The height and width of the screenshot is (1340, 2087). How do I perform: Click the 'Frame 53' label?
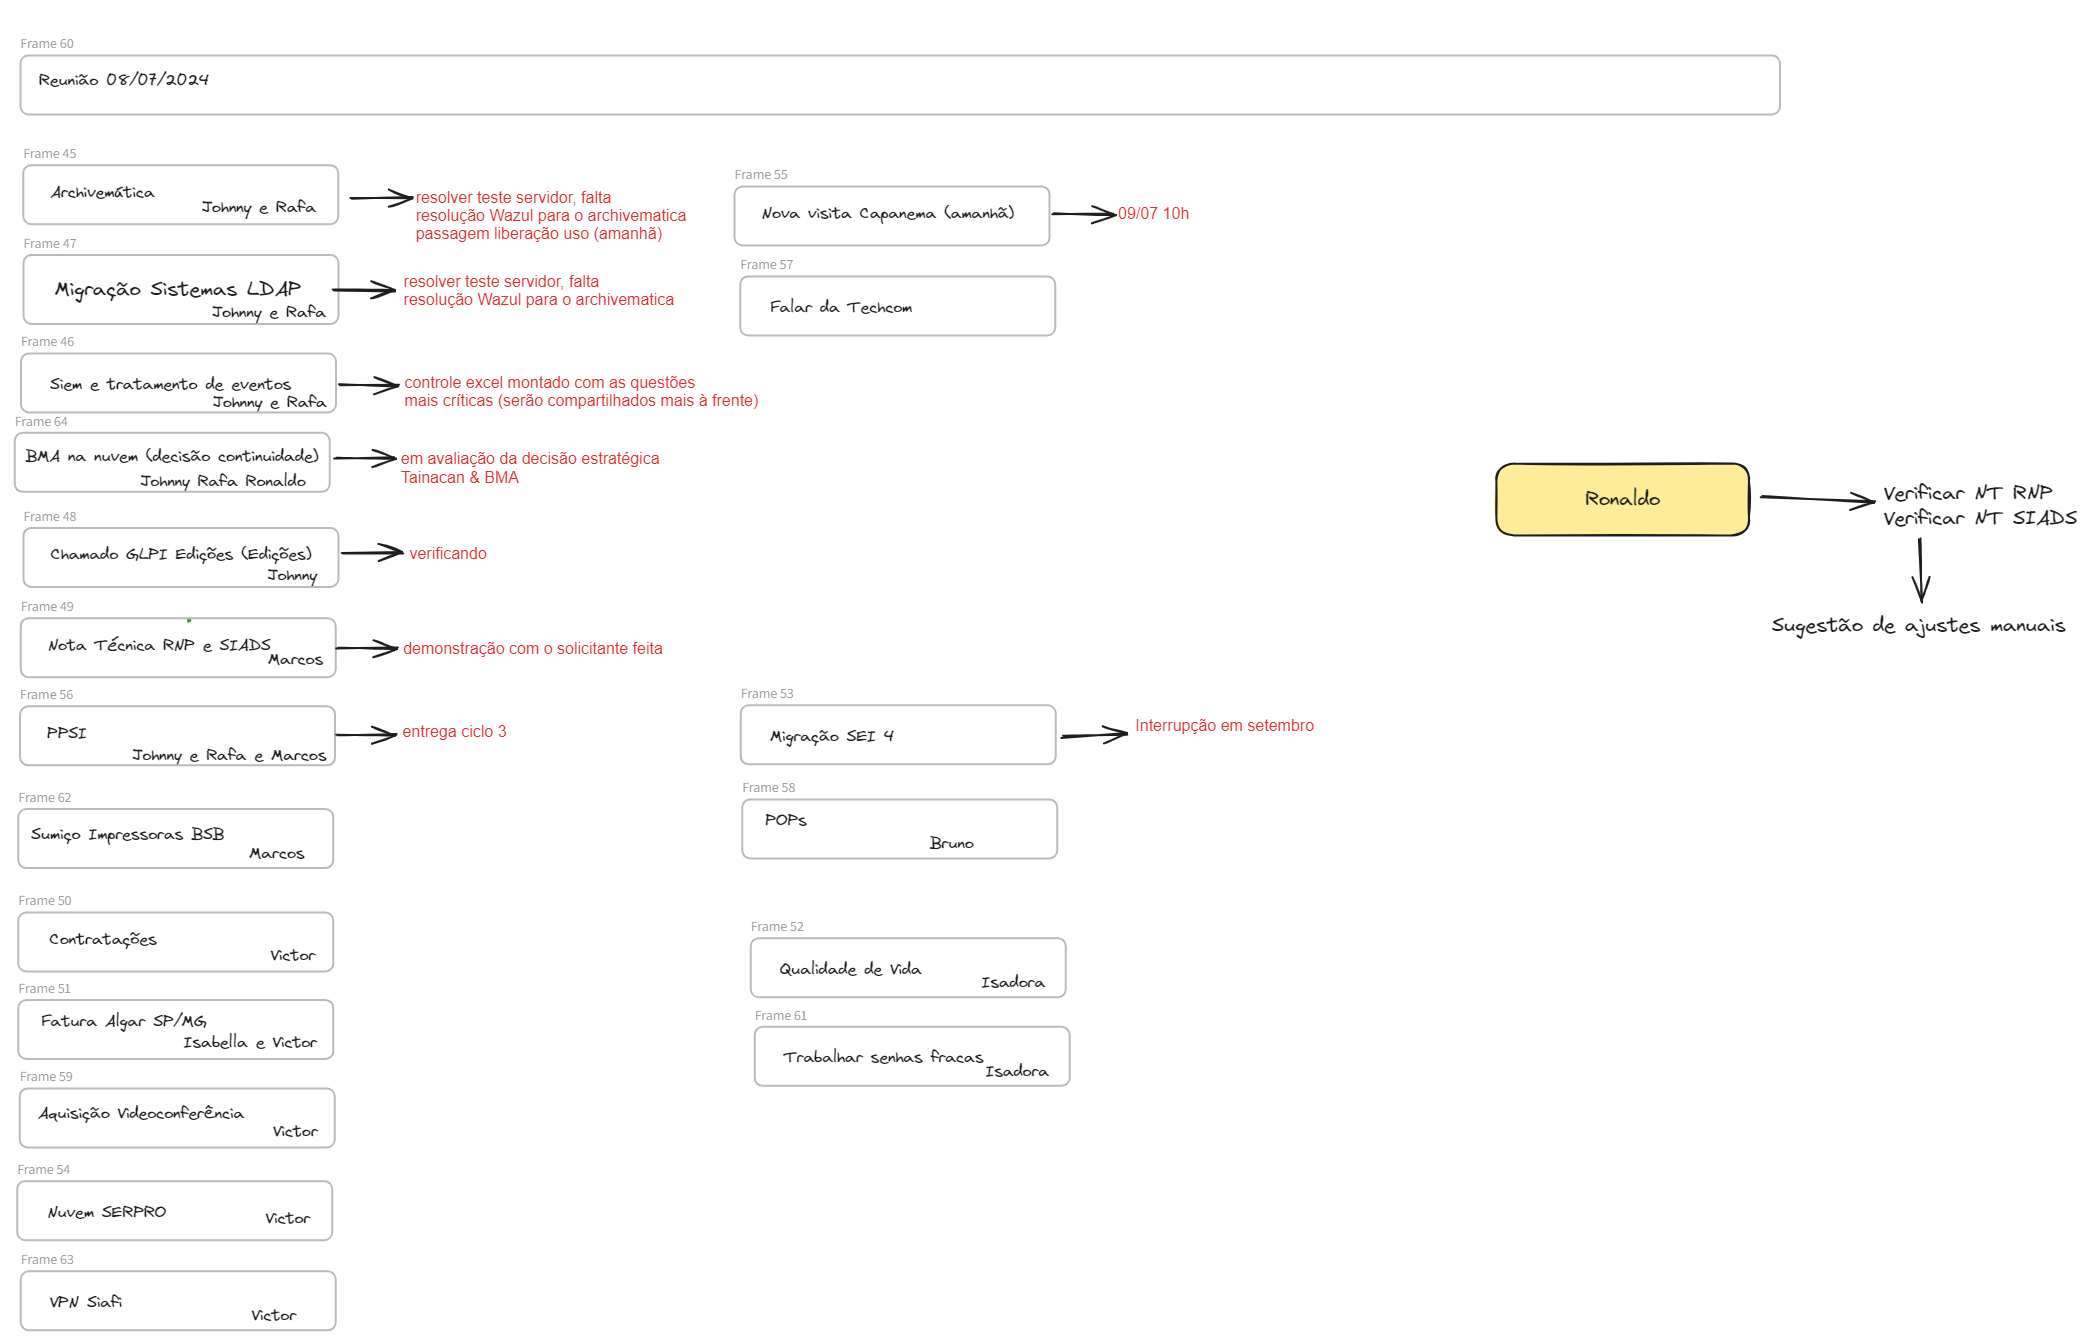(x=767, y=694)
